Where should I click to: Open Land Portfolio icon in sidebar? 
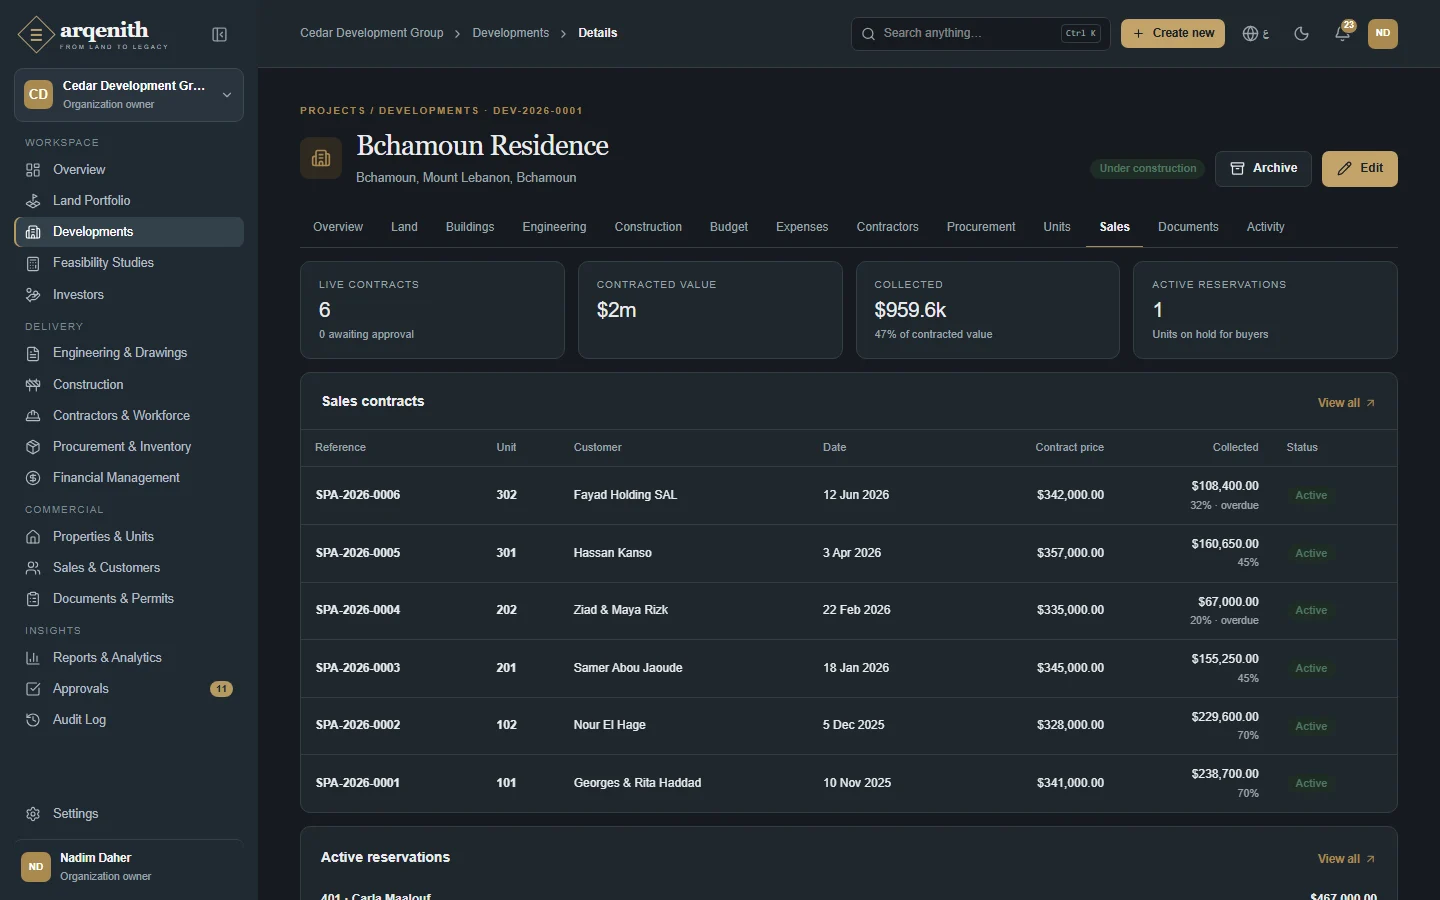point(33,201)
